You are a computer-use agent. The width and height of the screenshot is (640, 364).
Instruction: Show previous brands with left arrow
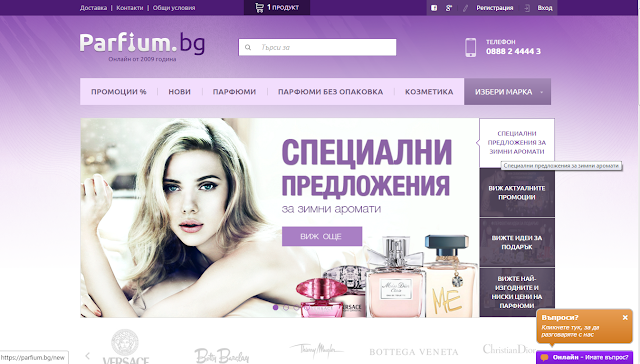(x=87, y=356)
